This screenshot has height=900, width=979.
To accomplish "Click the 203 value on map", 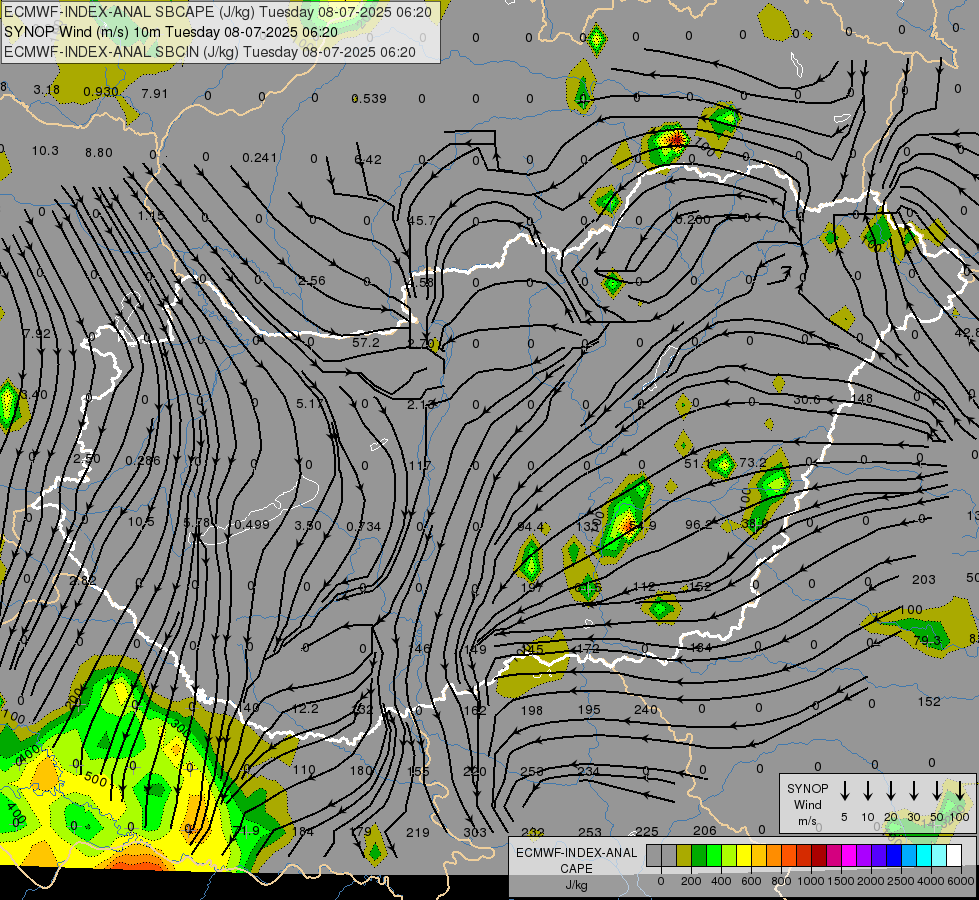I will click(923, 580).
